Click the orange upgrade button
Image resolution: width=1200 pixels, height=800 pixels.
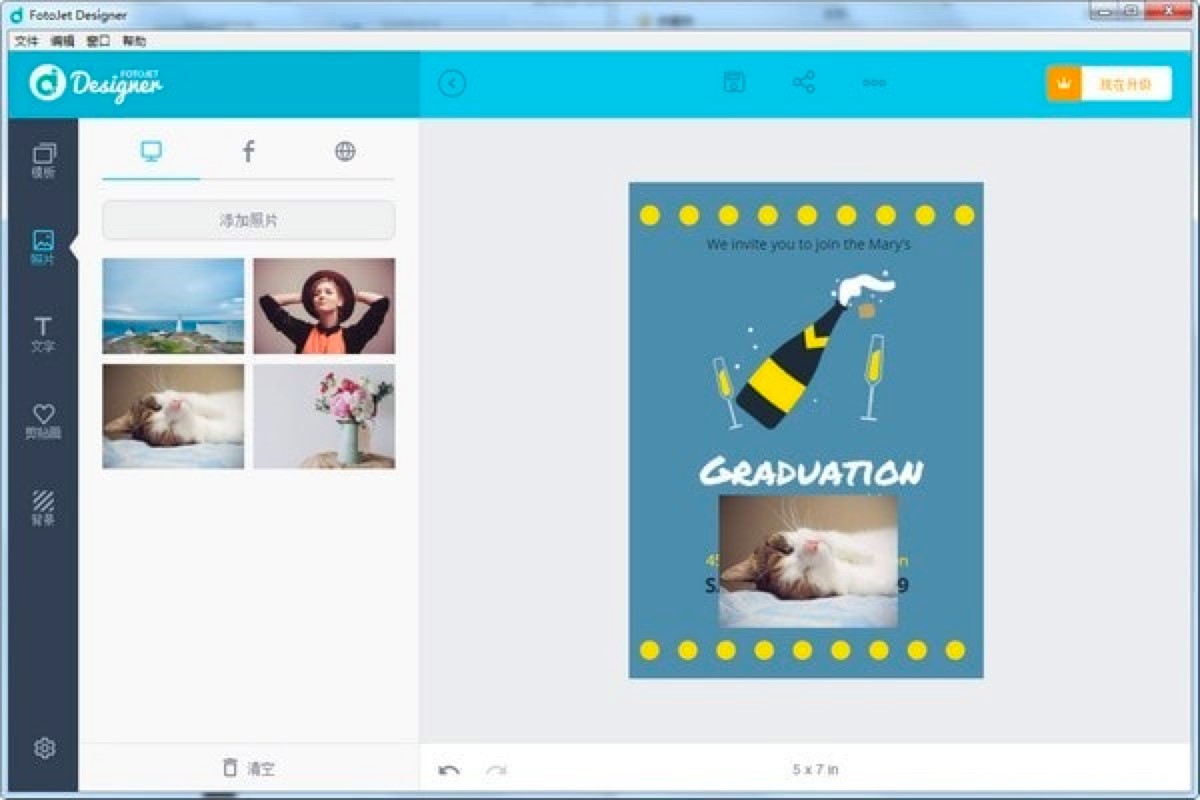(x=1110, y=82)
